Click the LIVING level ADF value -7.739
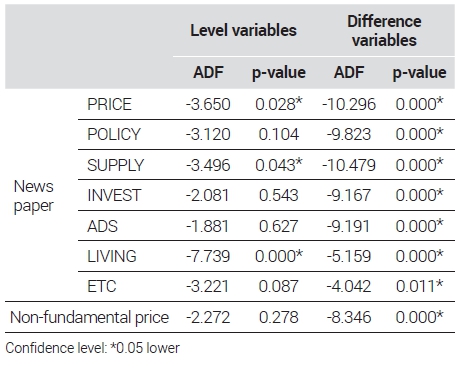The image size is (463, 378). 208,256
